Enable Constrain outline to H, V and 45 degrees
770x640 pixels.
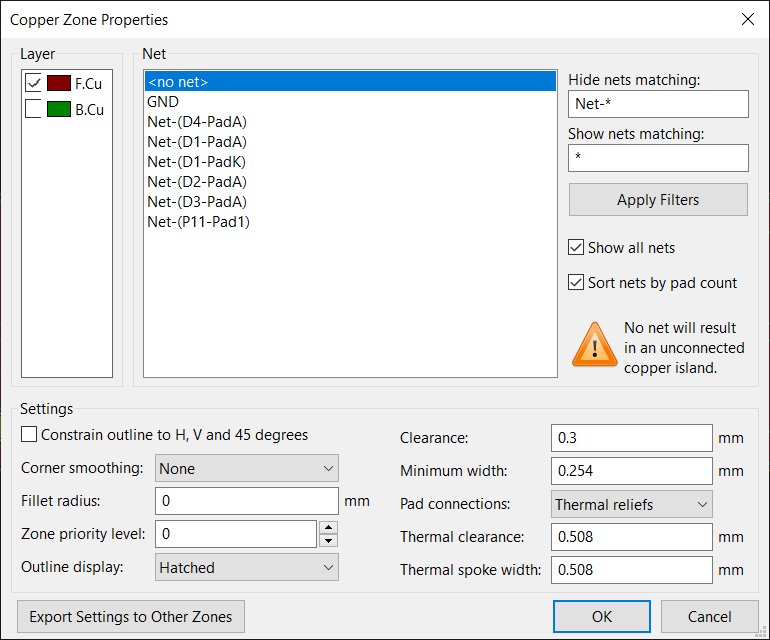tap(29, 435)
